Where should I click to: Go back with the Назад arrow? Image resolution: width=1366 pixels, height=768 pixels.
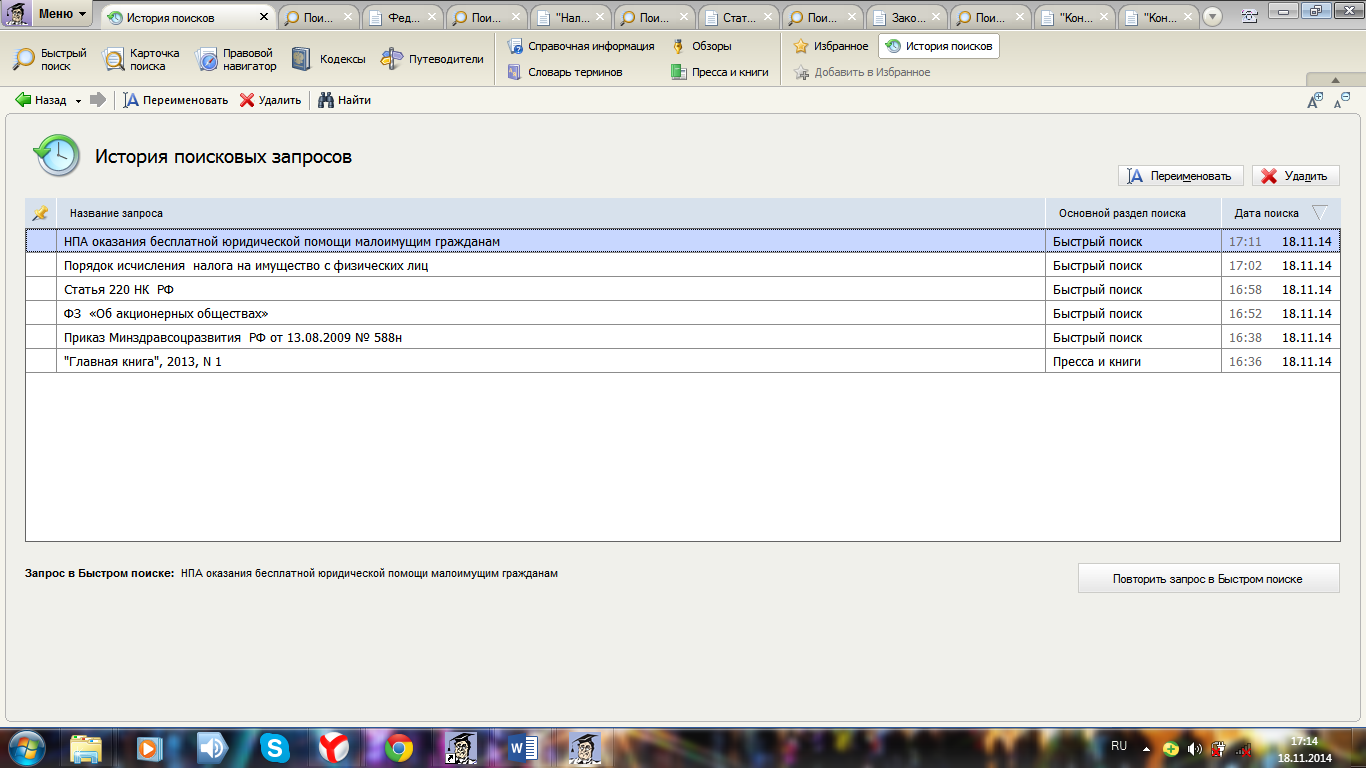point(40,100)
